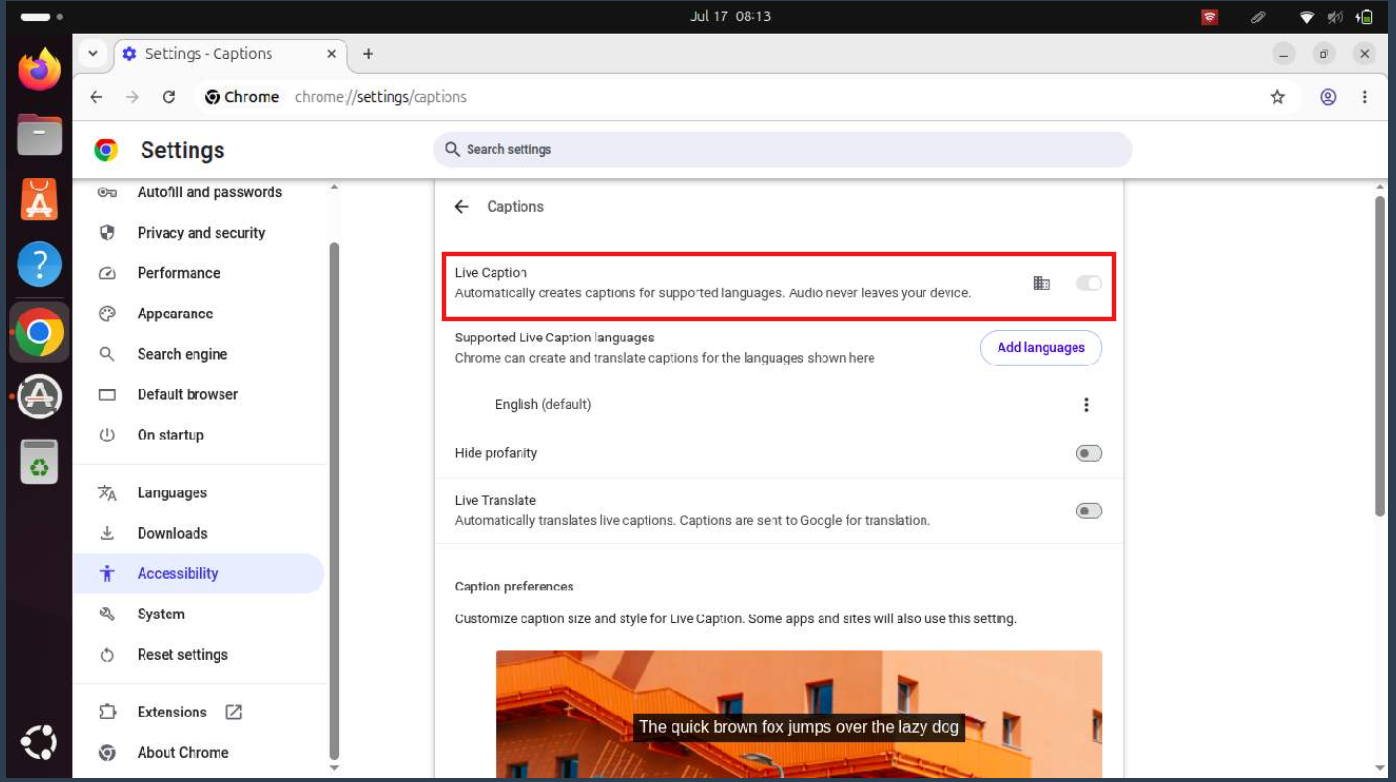Go to Privacy and security settings

coord(200,233)
